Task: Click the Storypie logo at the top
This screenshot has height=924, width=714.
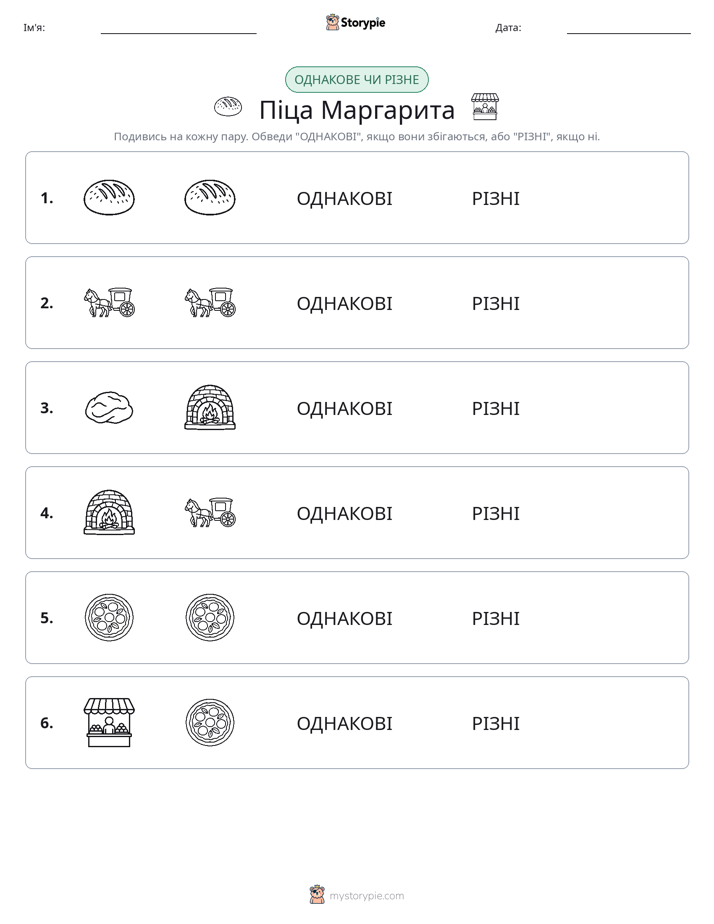Action: point(356,22)
